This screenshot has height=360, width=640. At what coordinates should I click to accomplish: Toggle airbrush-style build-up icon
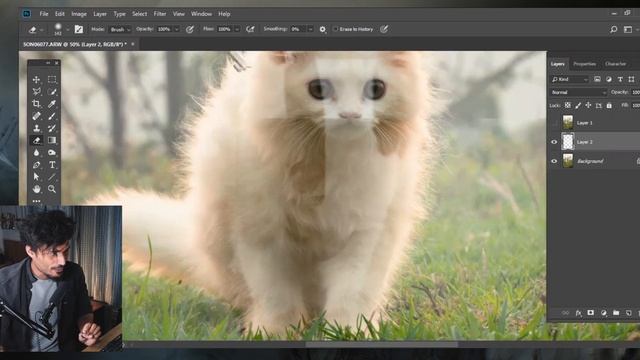click(x=250, y=29)
